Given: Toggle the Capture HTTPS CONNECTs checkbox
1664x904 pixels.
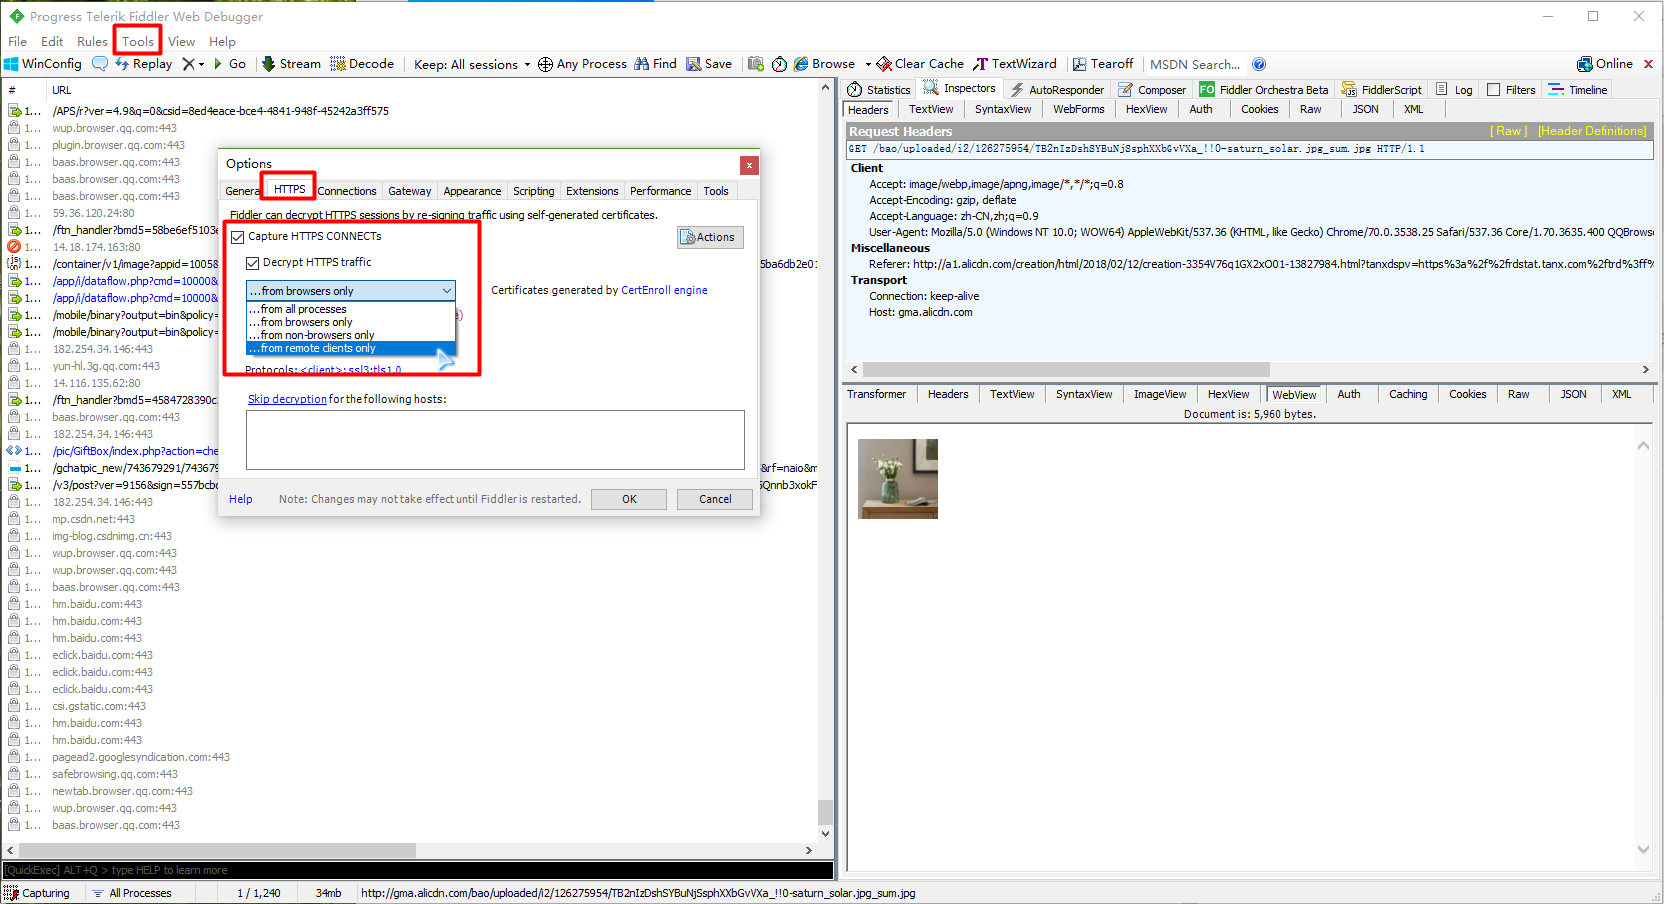Looking at the screenshot, I should tap(238, 237).
